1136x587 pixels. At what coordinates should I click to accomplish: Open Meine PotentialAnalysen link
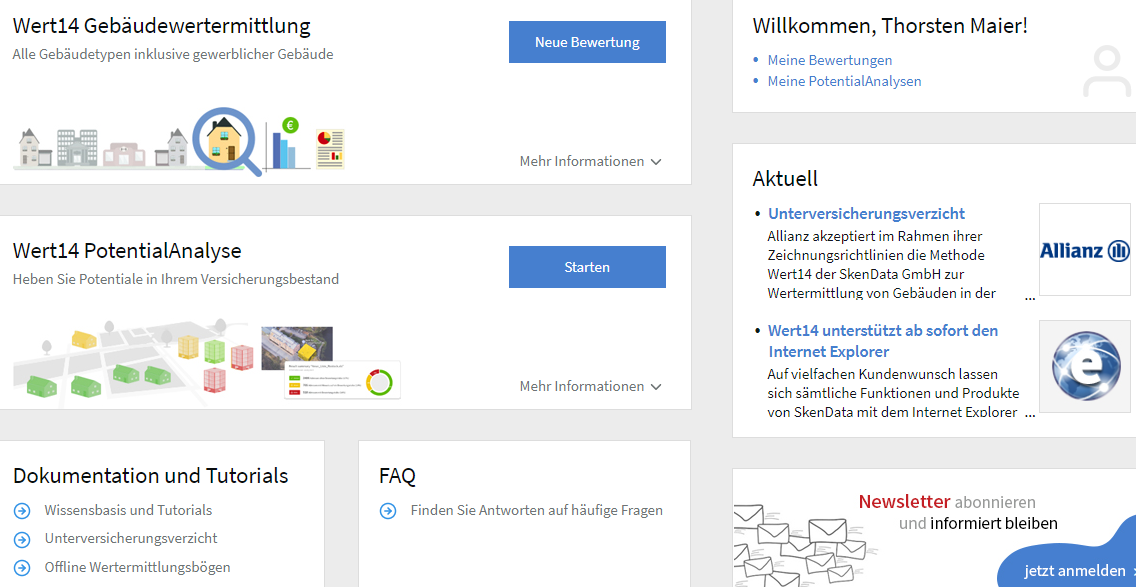844,81
